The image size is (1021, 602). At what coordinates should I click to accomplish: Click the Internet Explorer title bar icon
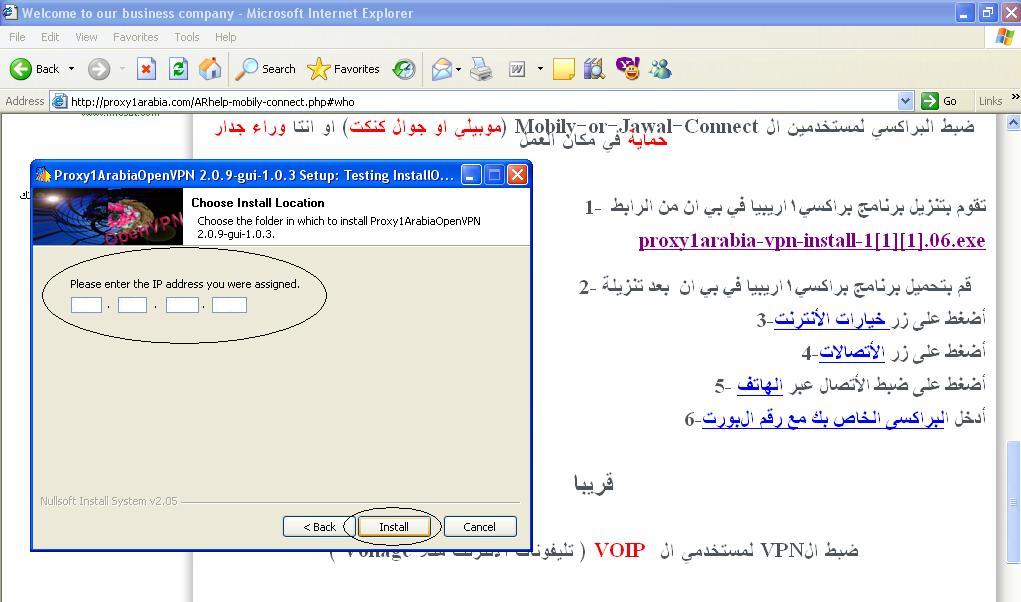(x=10, y=12)
